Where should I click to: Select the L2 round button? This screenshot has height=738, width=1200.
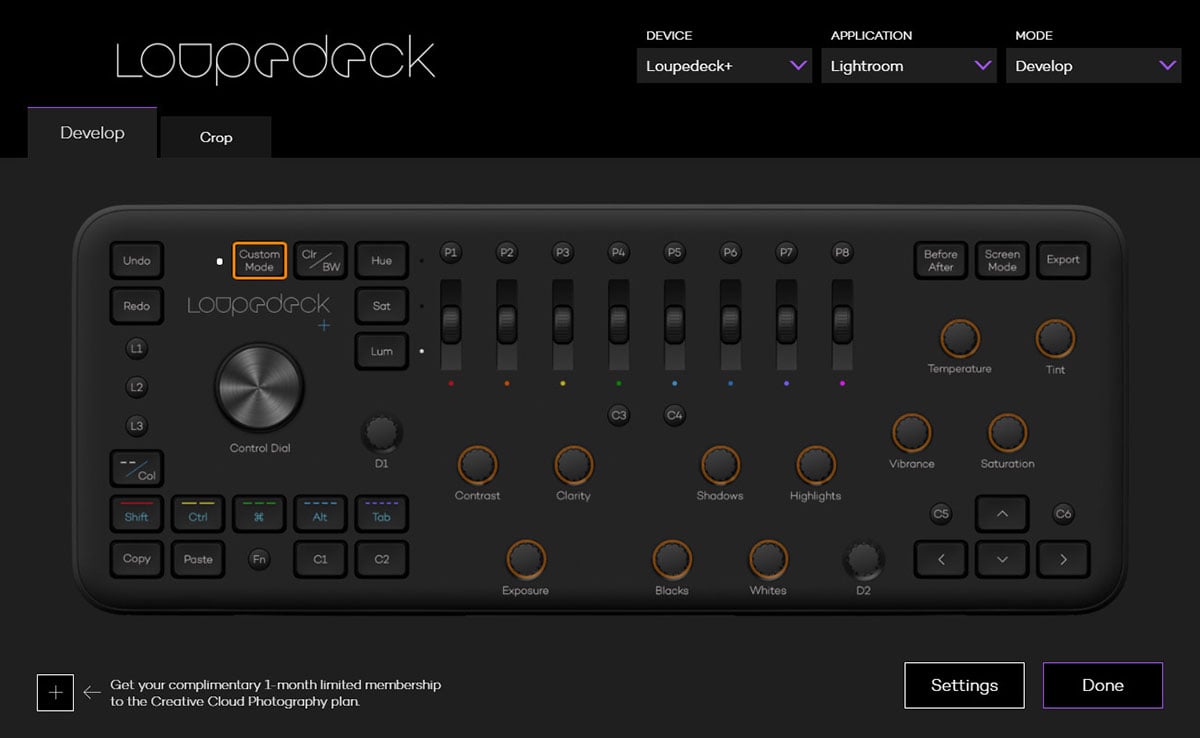click(x=137, y=387)
